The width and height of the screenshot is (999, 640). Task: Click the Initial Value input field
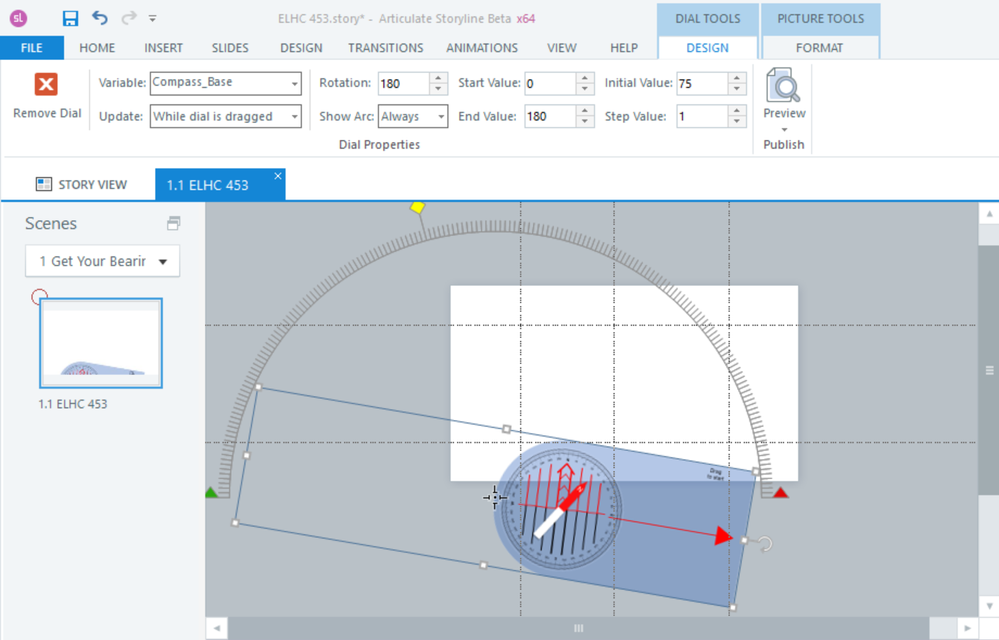pyautogui.click(x=701, y=84)
